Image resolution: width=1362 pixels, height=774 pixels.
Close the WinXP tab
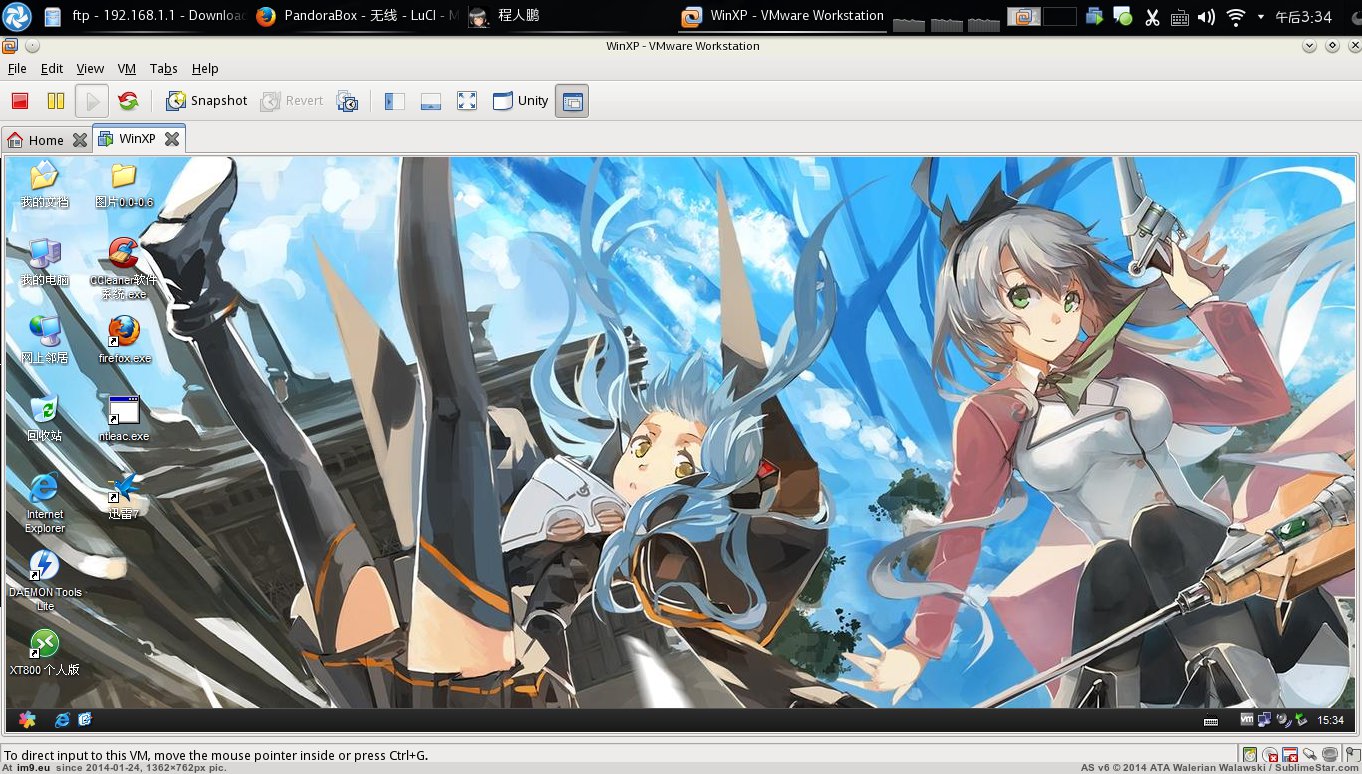point(172,139)
